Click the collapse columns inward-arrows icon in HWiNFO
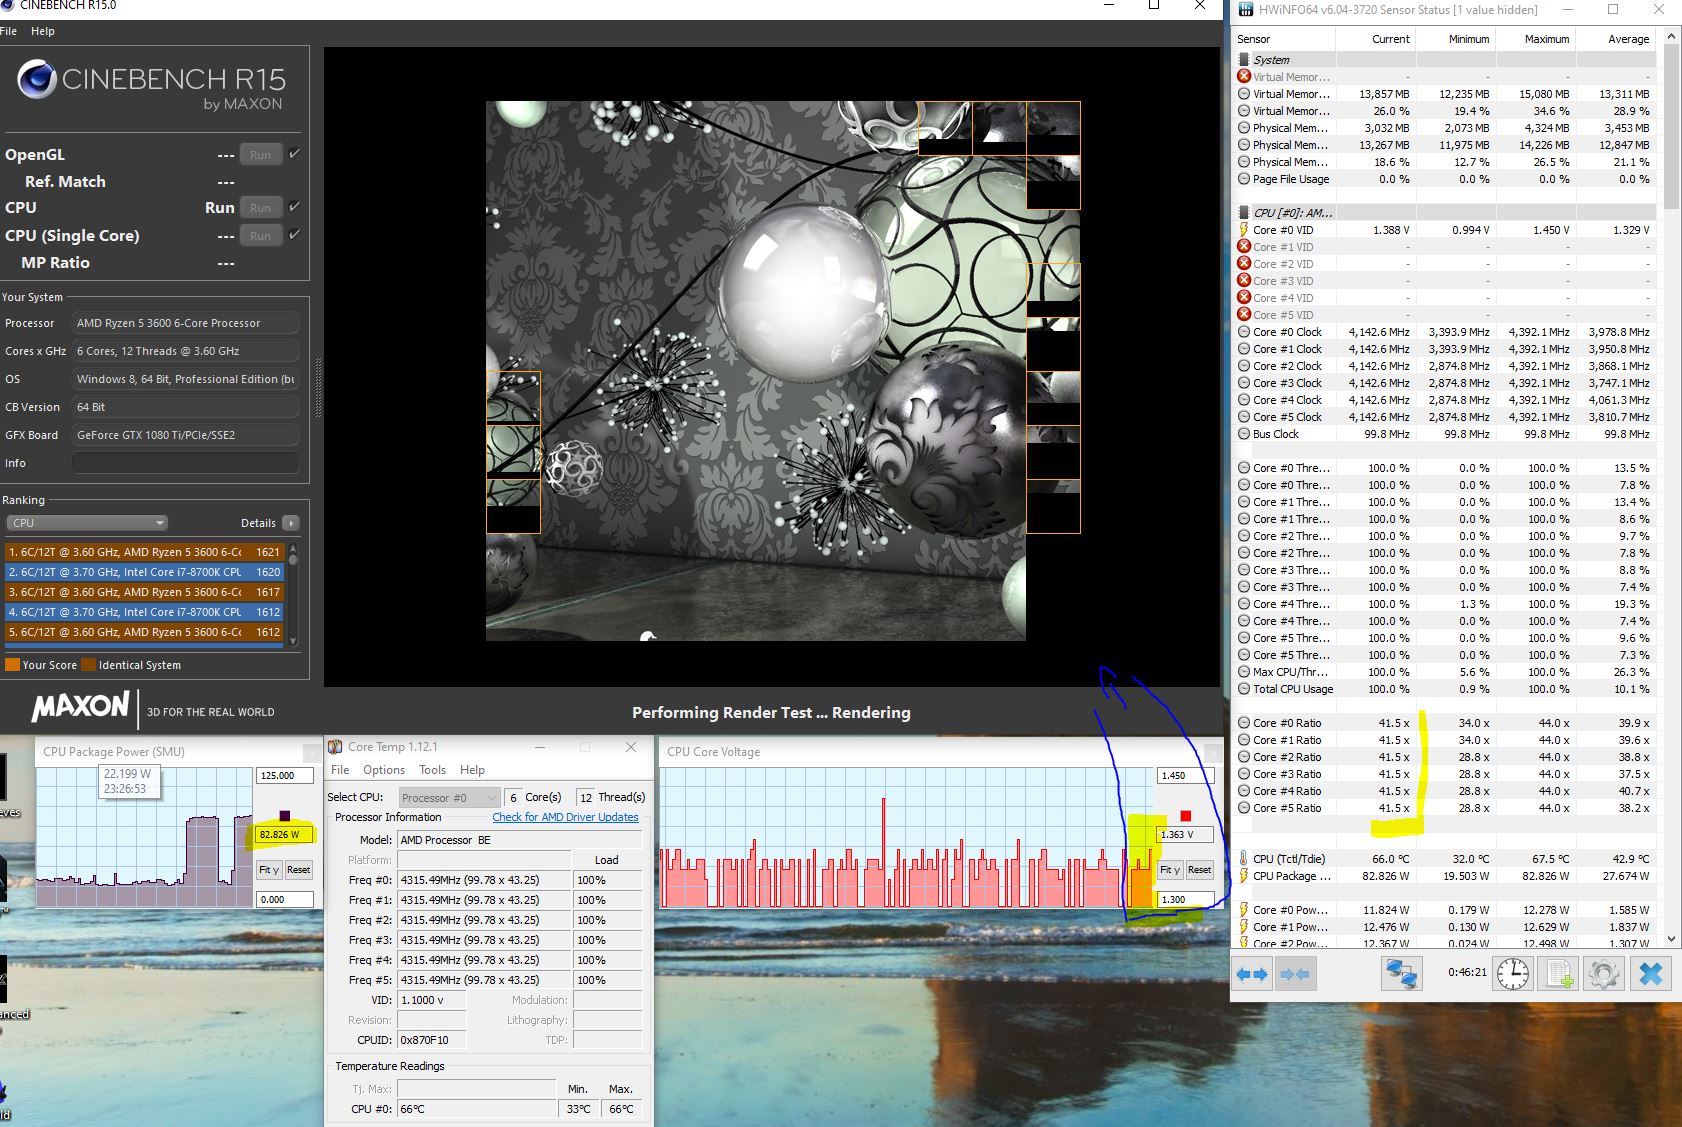 pos(1295,973)
